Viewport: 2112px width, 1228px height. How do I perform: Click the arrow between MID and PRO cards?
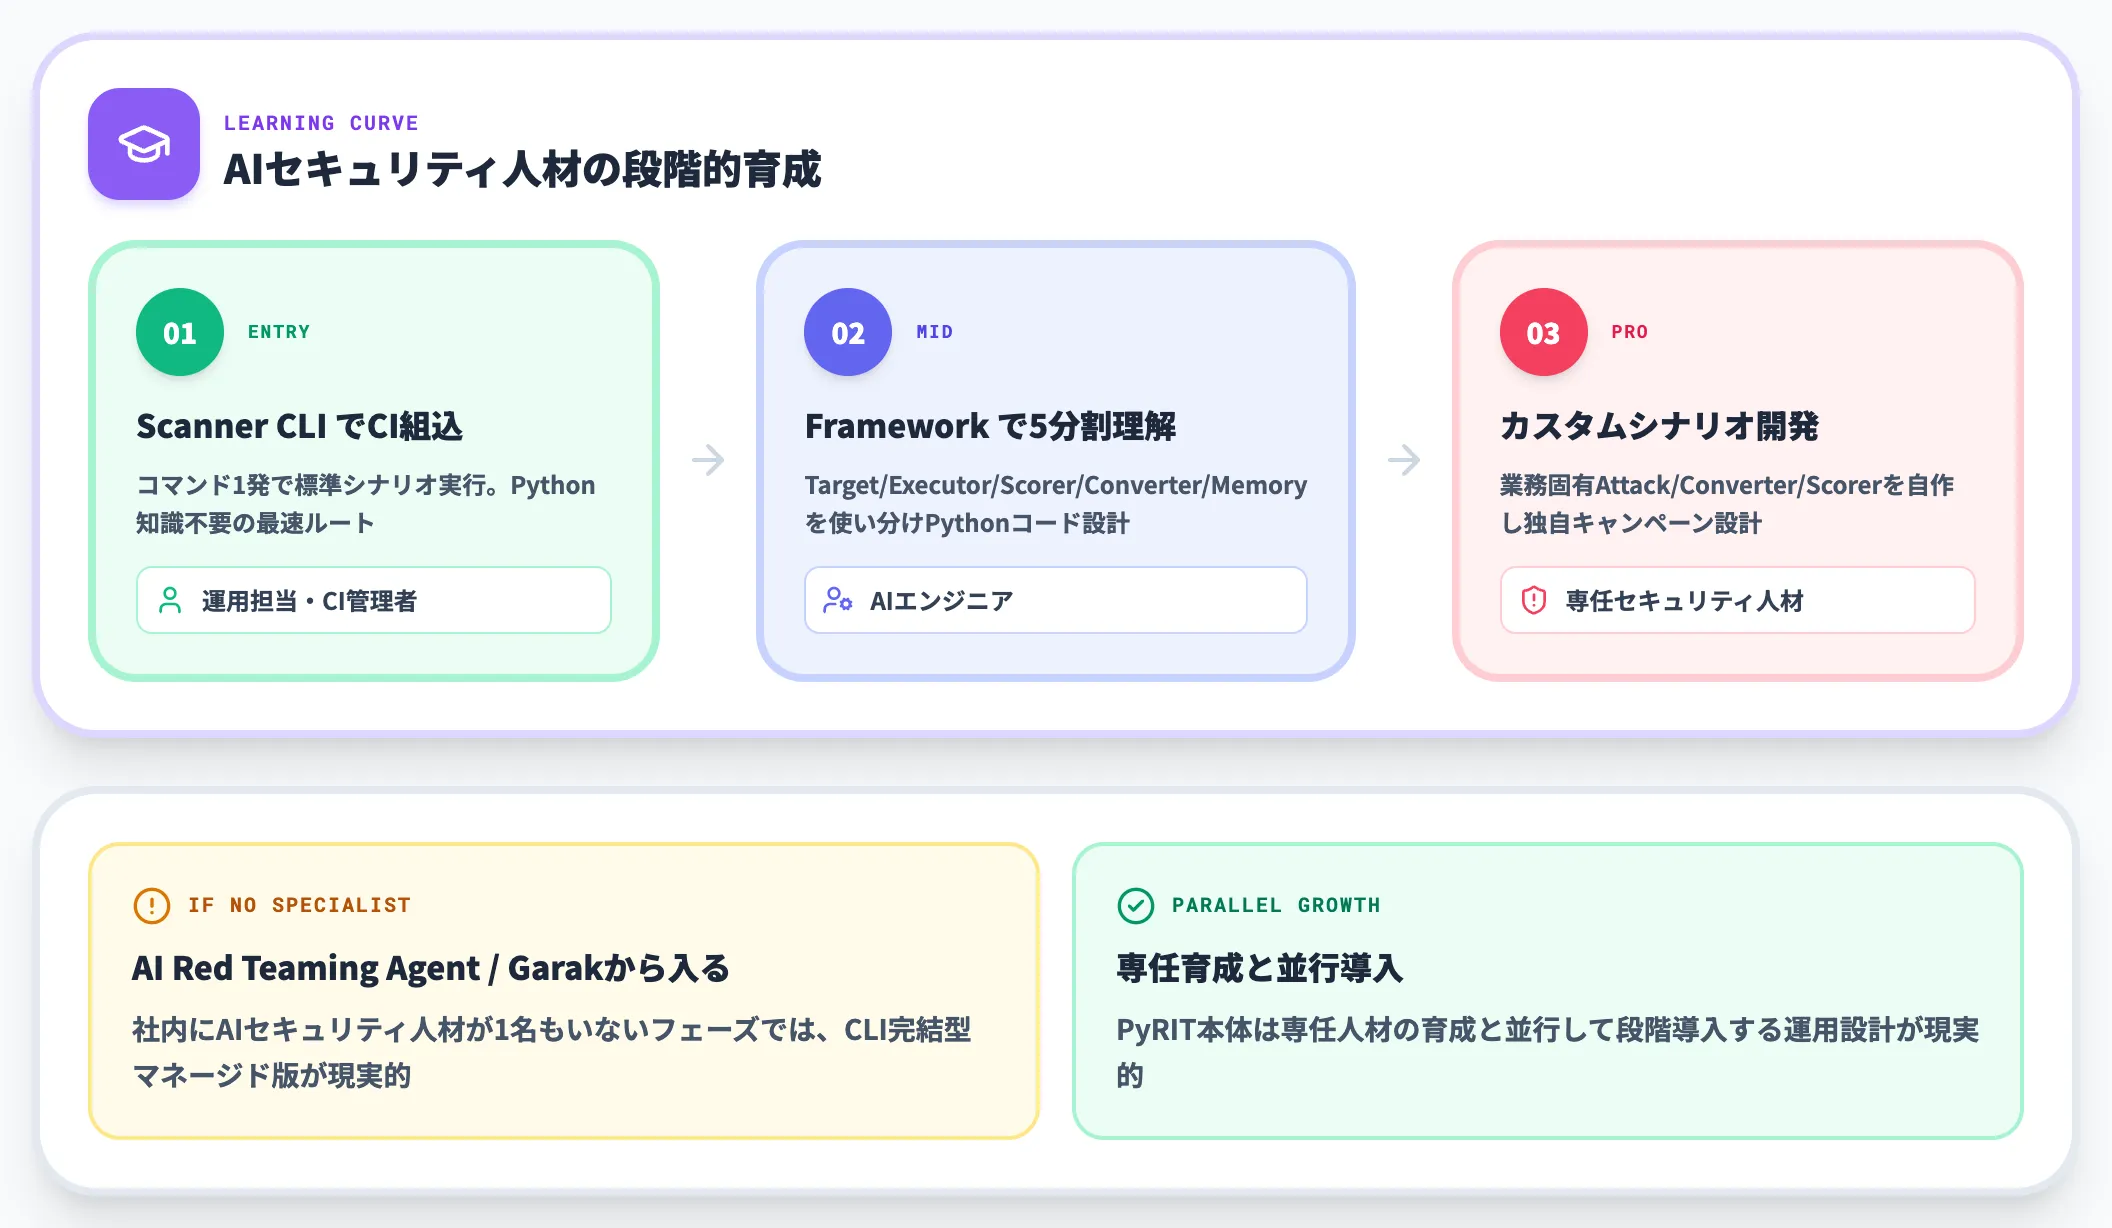point(1404,460)
